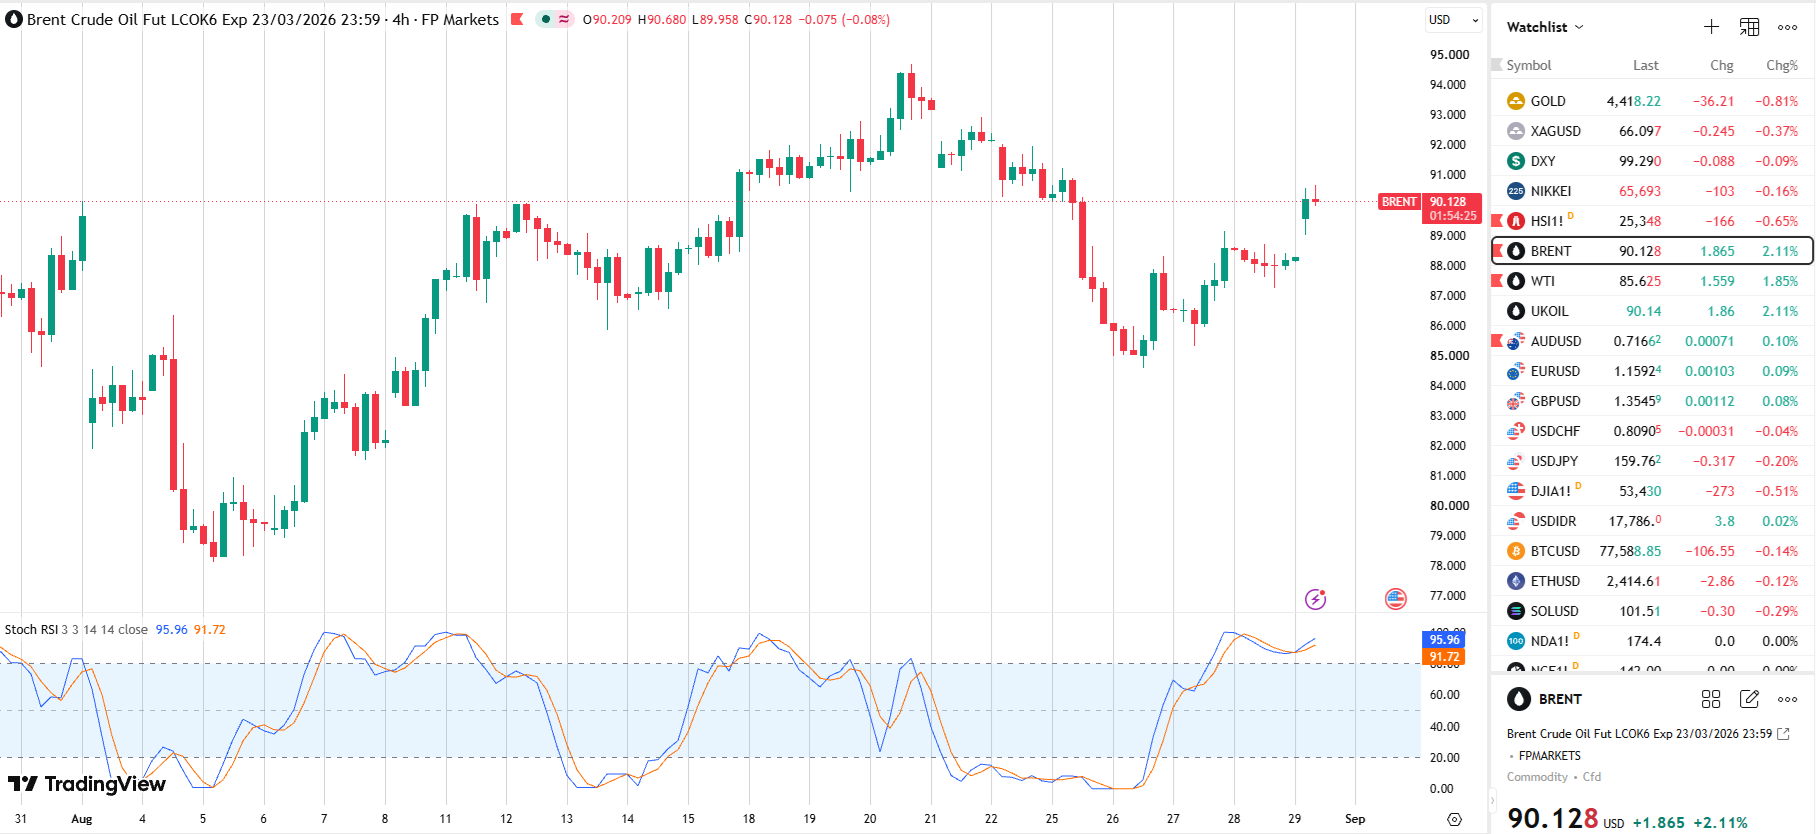Click the WTI change percent 1.85%

[1780, 281]
